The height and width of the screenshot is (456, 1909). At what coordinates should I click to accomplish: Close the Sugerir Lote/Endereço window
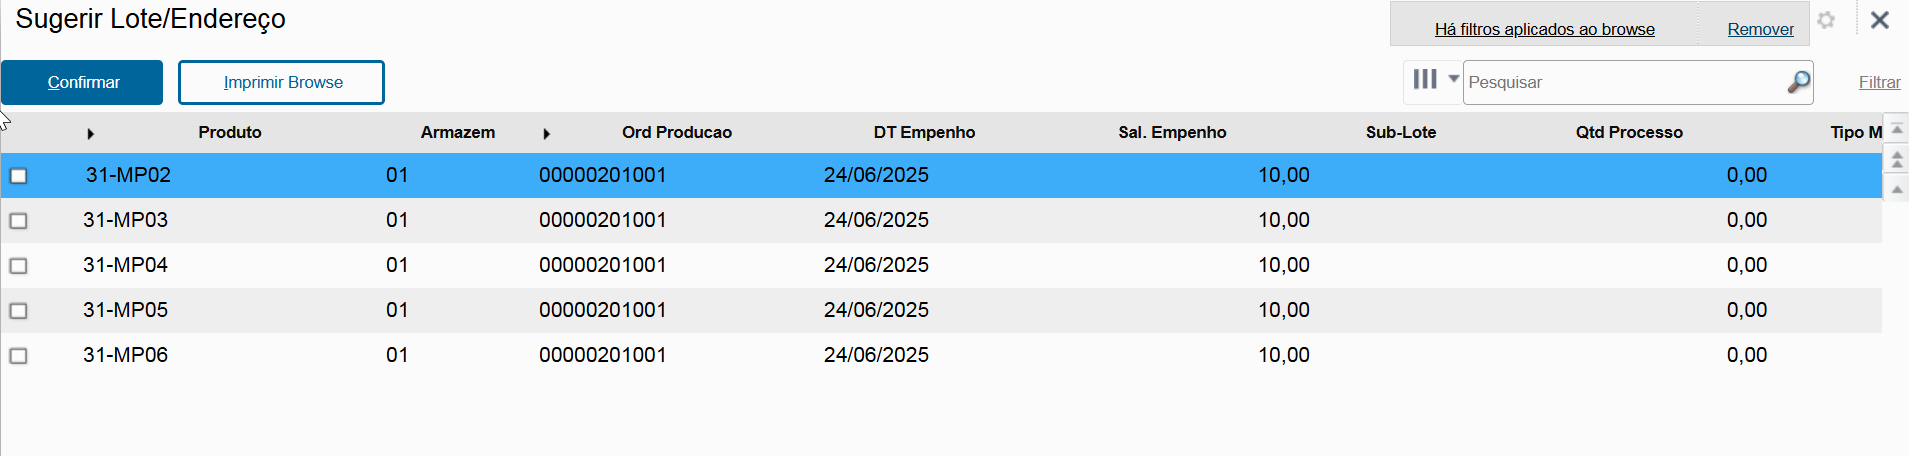pyautogui.click(x=1879, y=20)
